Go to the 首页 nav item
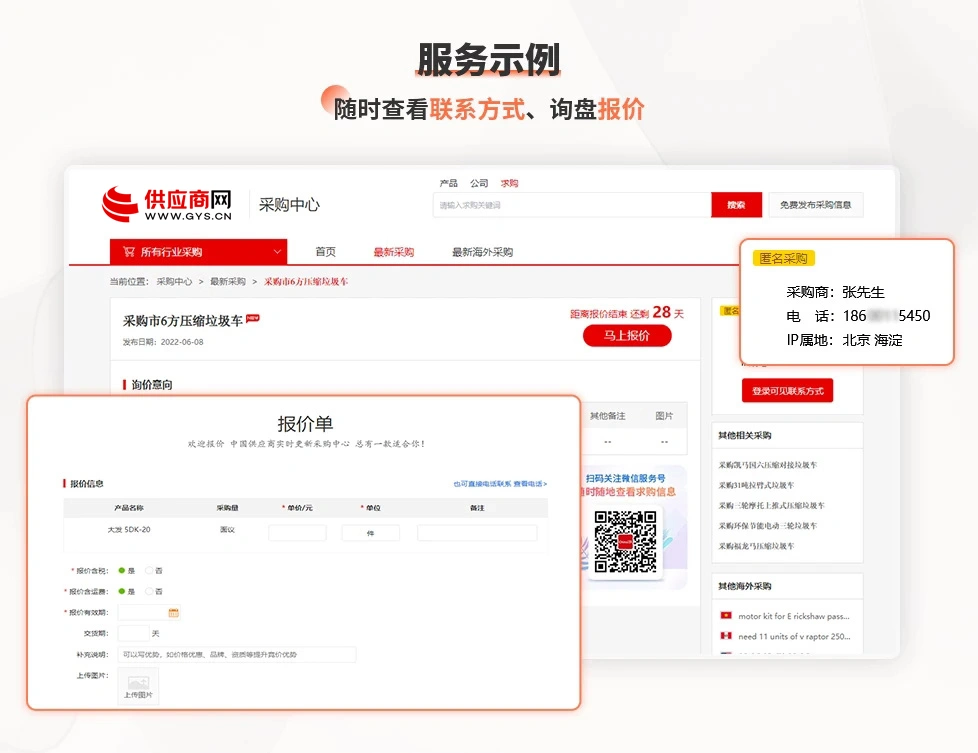 pyautogui.click(x=325, y=251)
